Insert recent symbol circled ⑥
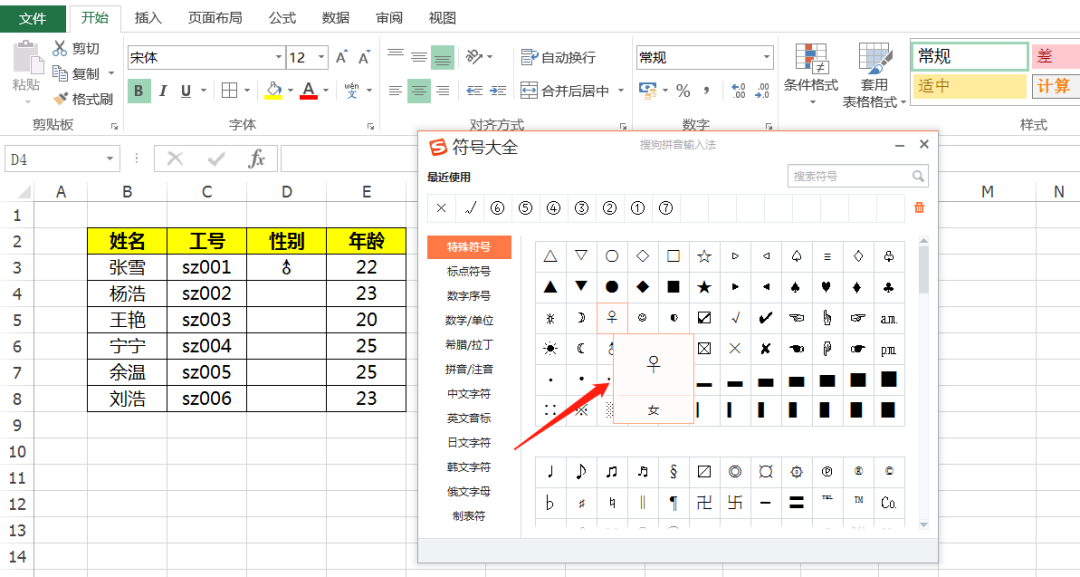The height and width of the screenshot is (577, 1080). tap(497, 208)
